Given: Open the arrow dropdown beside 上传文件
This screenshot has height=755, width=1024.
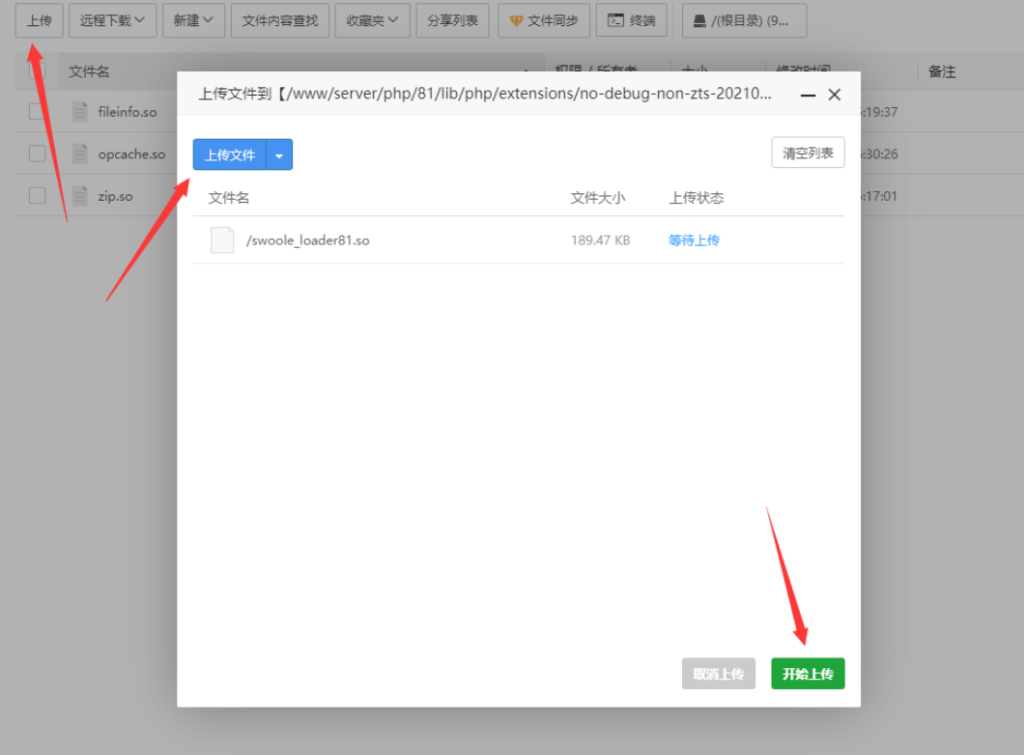Looking at the screenshot, I should 279,155.
